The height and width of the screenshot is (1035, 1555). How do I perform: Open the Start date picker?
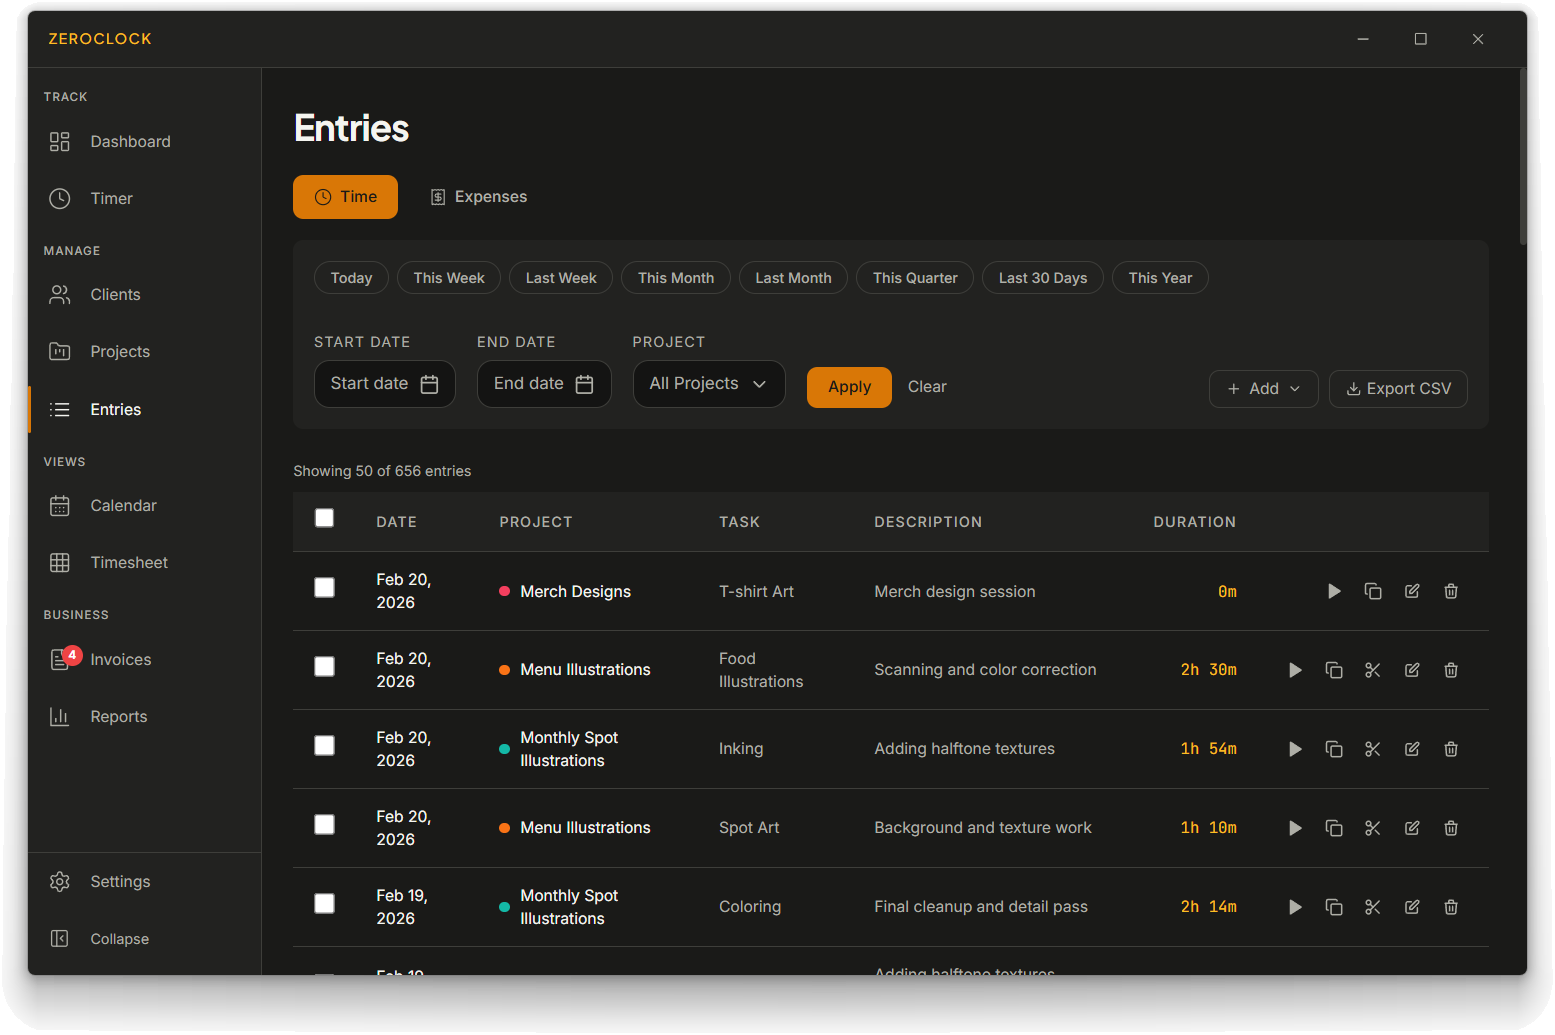tap(384, 384)
